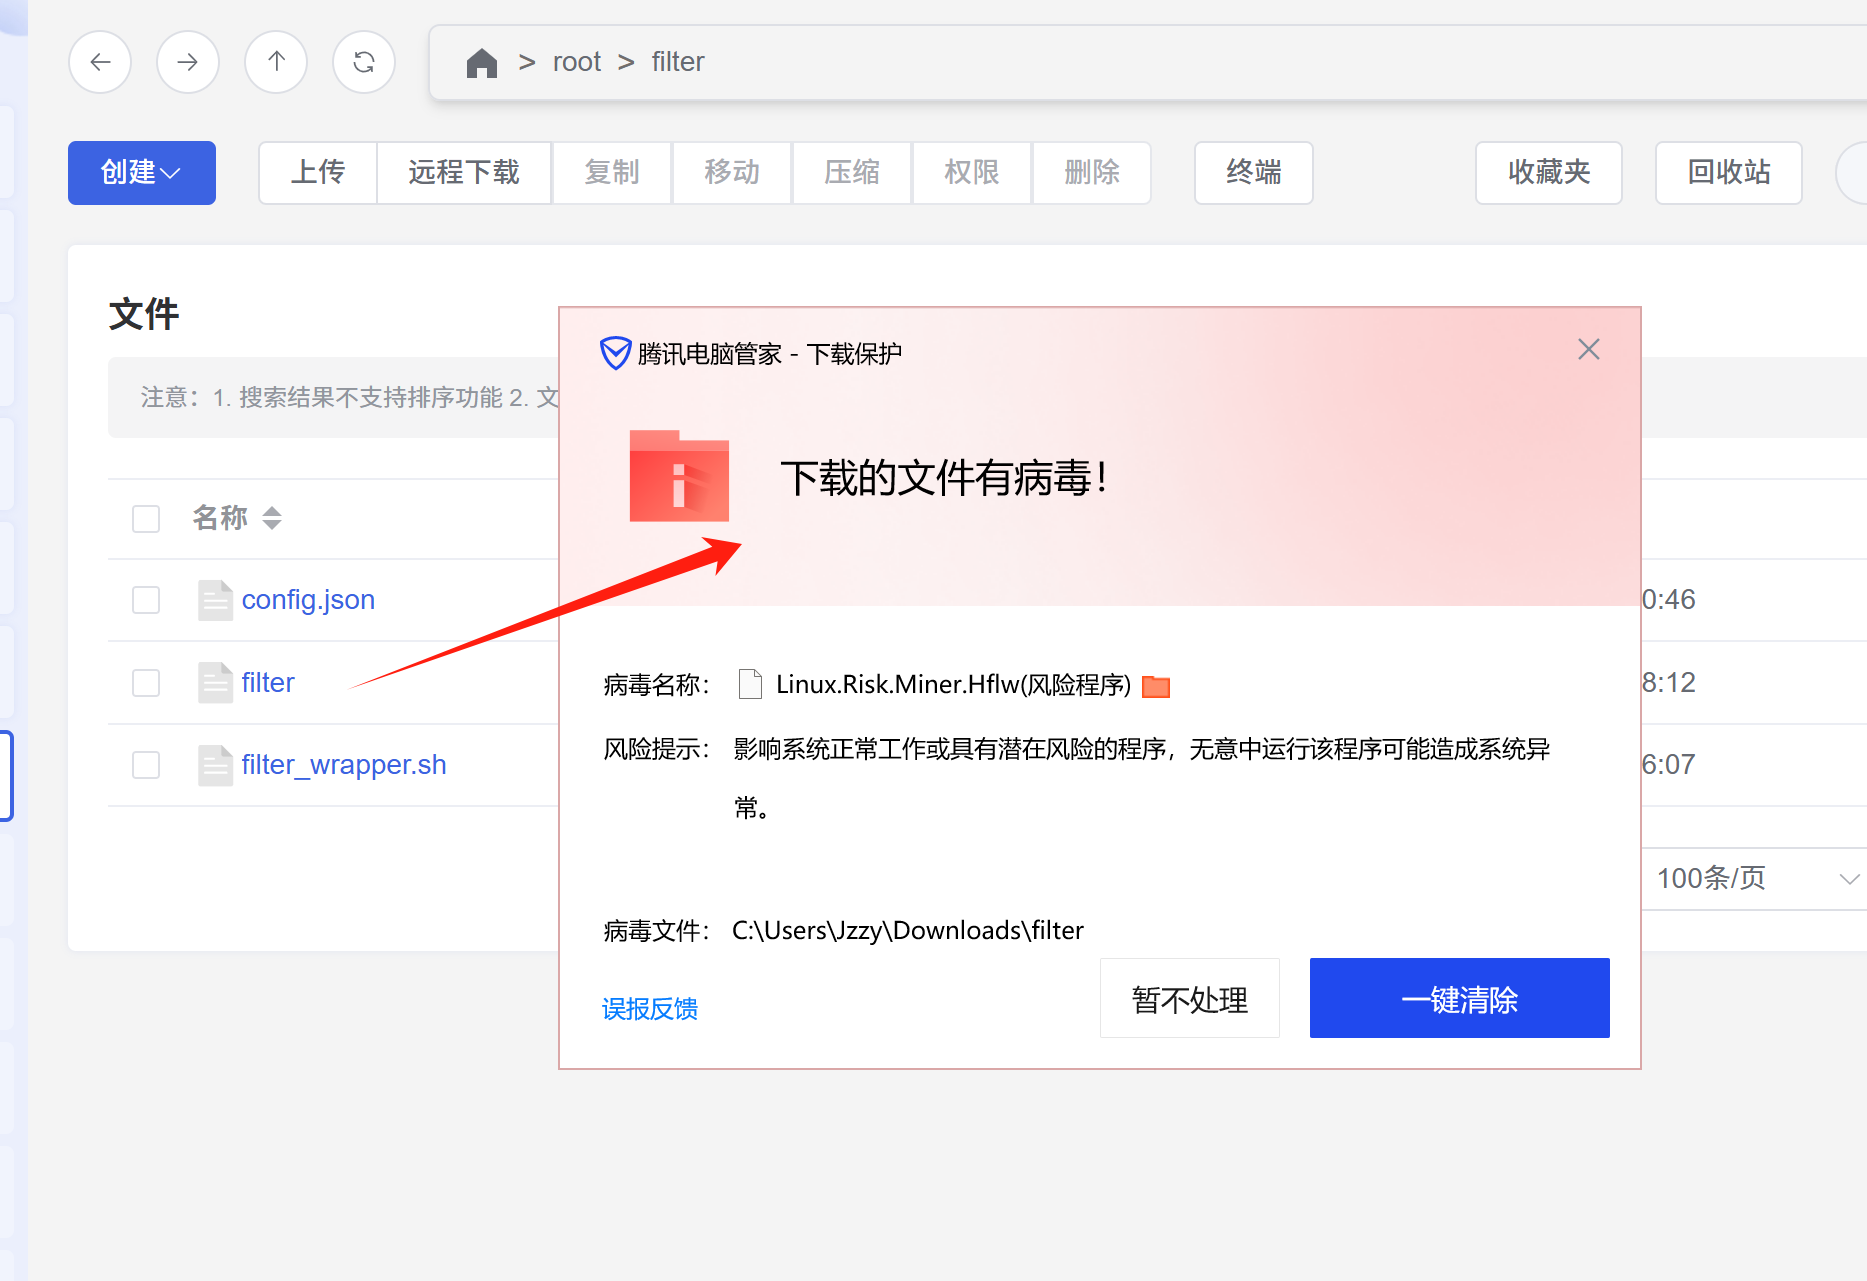Click the config.json file icon

(x=215, y=600)
